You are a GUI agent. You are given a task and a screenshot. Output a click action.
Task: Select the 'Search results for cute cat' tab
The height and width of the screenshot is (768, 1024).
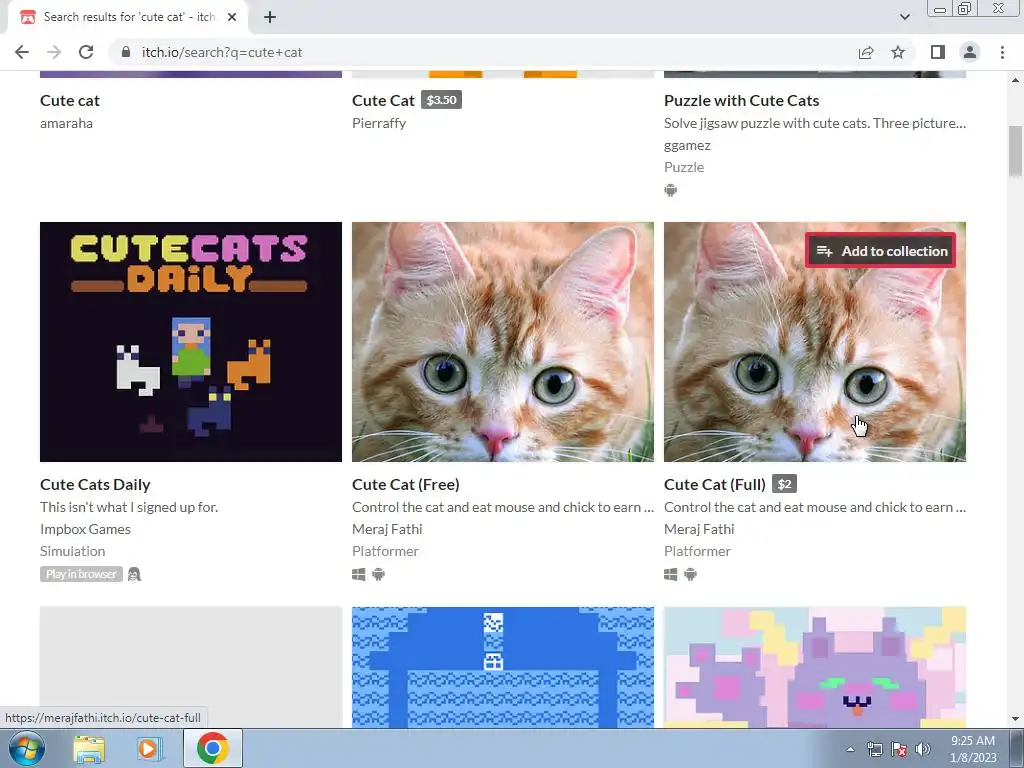pyautogui.click(x=129, y=17)
